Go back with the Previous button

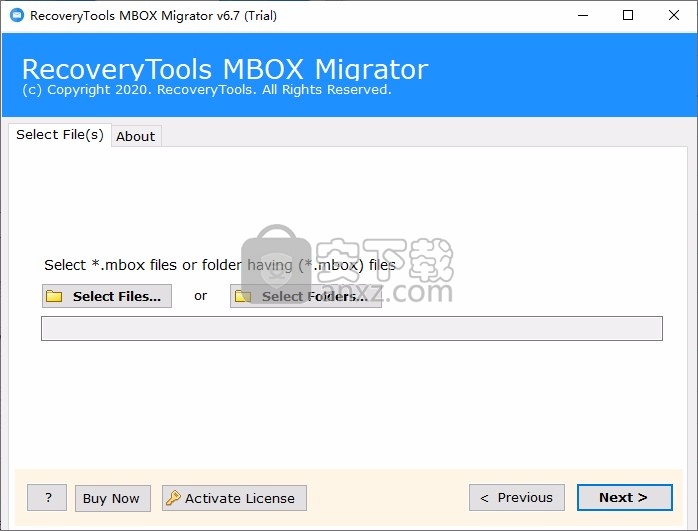(x=517, y=498)
